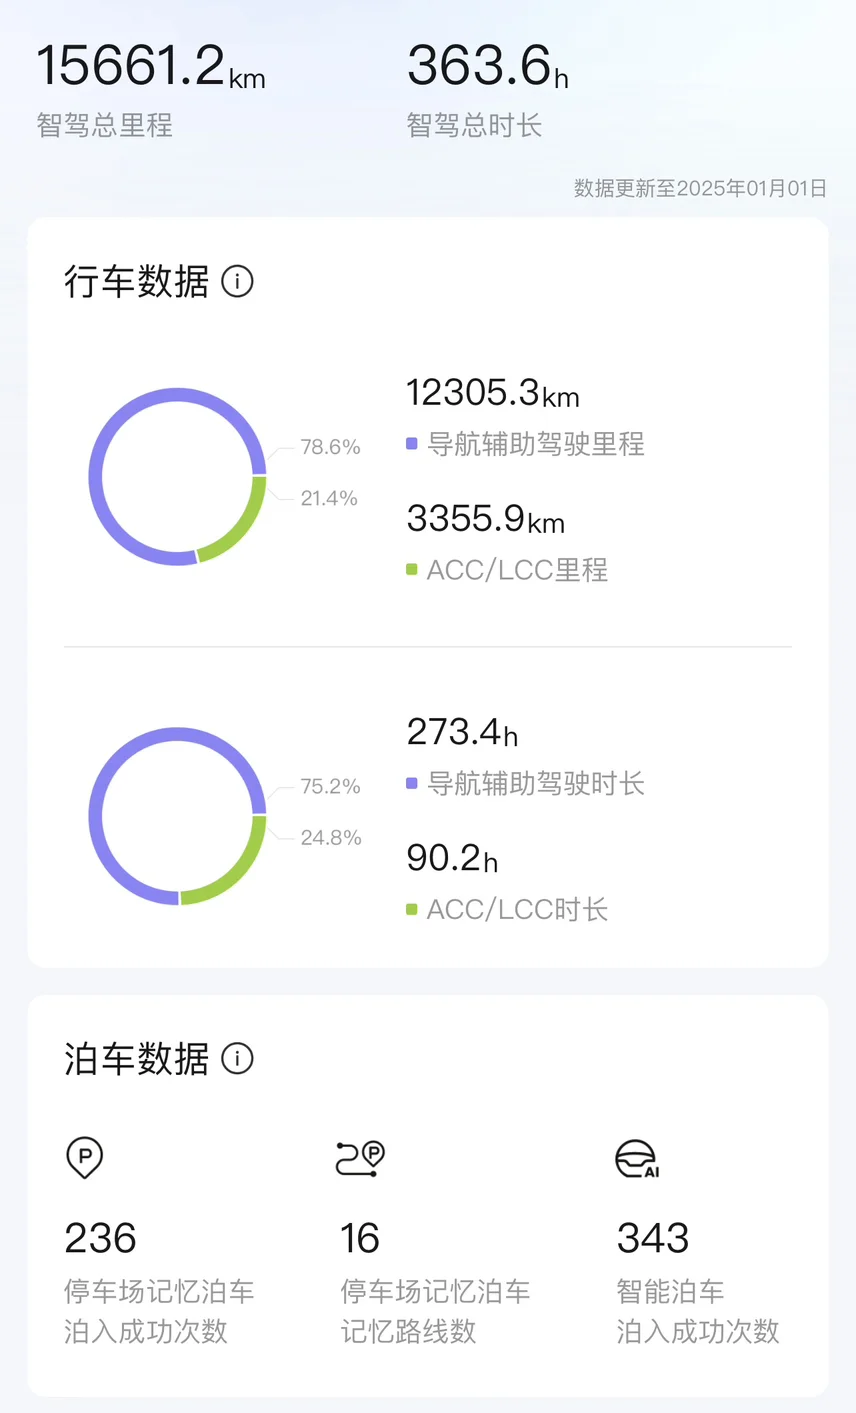
Task: Tap the 343 智能泊车 success count
Action: (653, 1238)
